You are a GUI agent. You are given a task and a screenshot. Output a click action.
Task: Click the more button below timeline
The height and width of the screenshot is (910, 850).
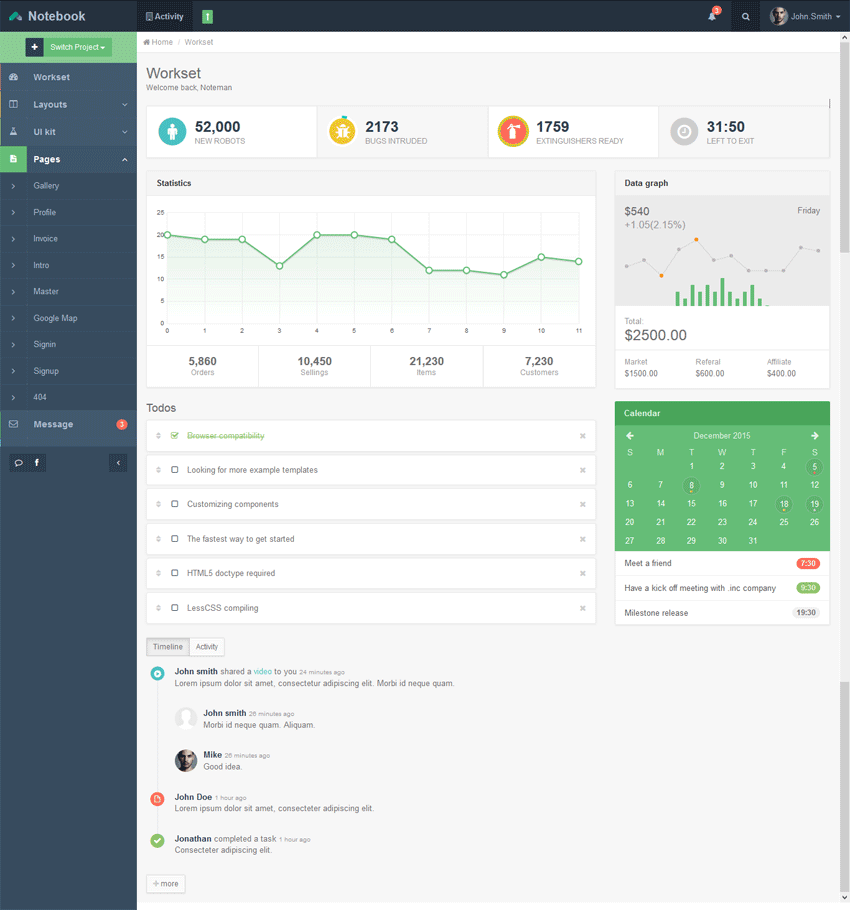tap(166, 884)
